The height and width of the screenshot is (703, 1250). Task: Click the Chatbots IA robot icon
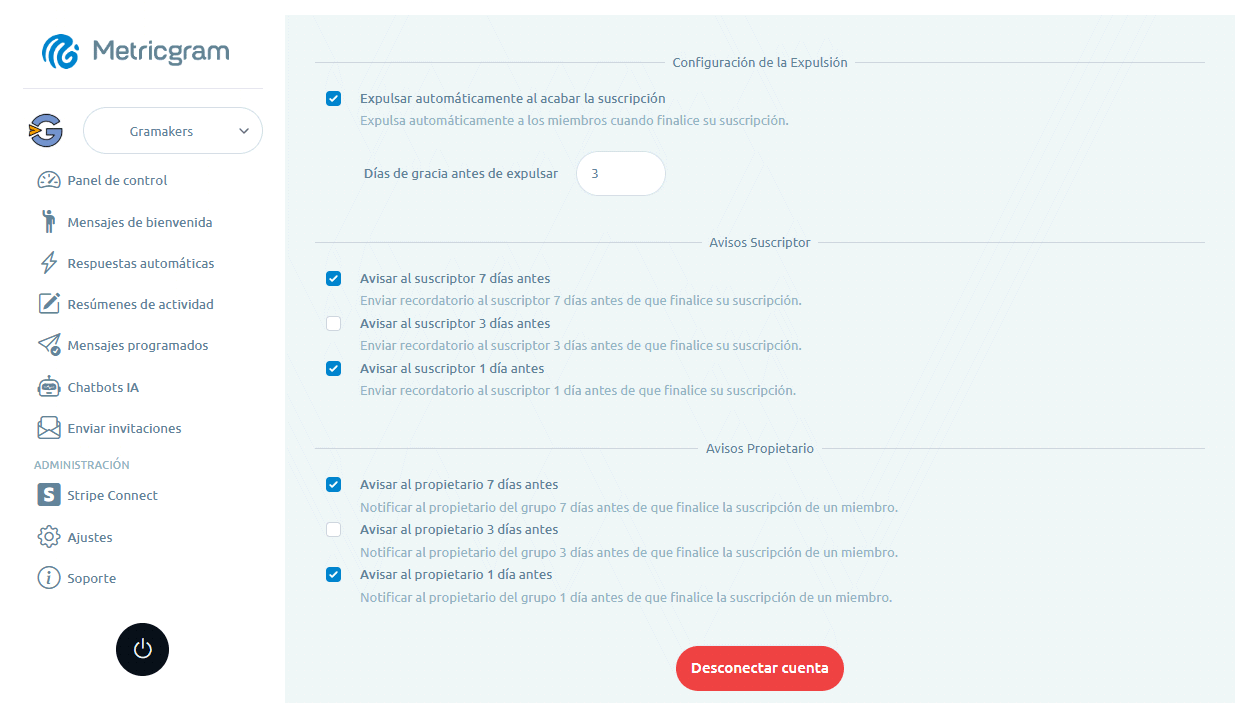[x=49, y=387]
